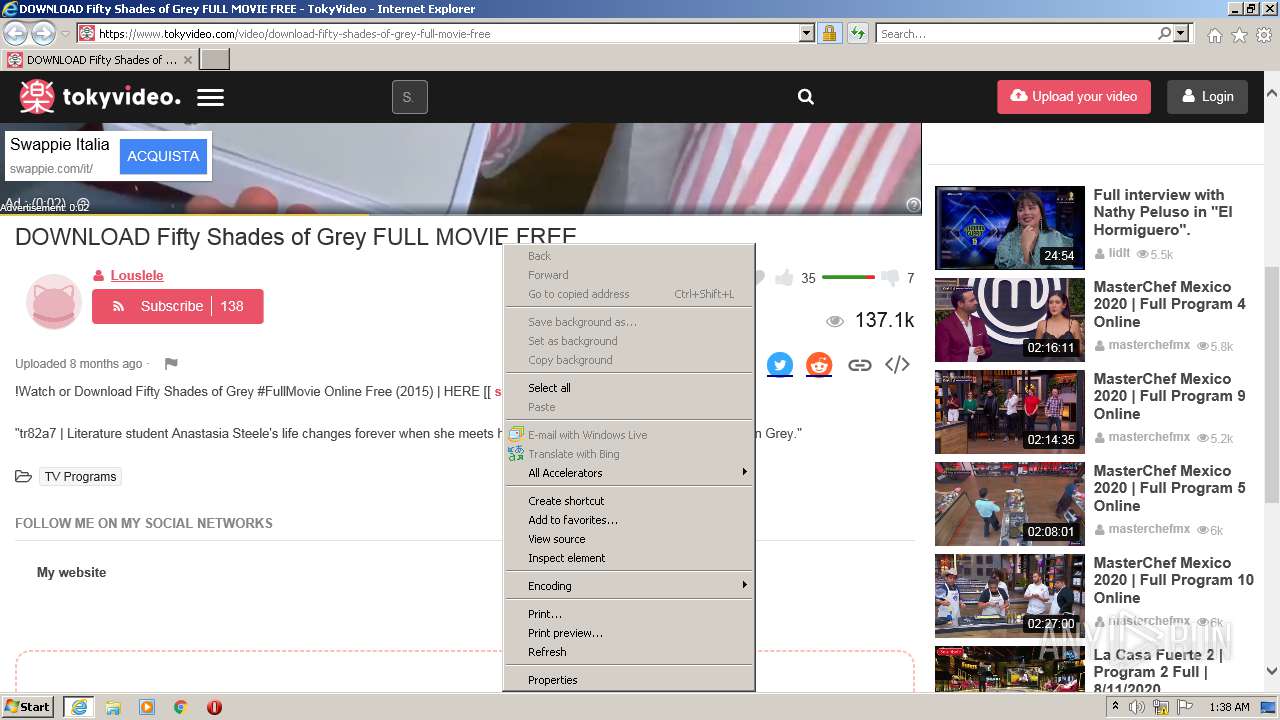1280x720 pixels.
Task: Open MasterChef Mexico Program 5 thumbnail
Action: (1010, 504)
